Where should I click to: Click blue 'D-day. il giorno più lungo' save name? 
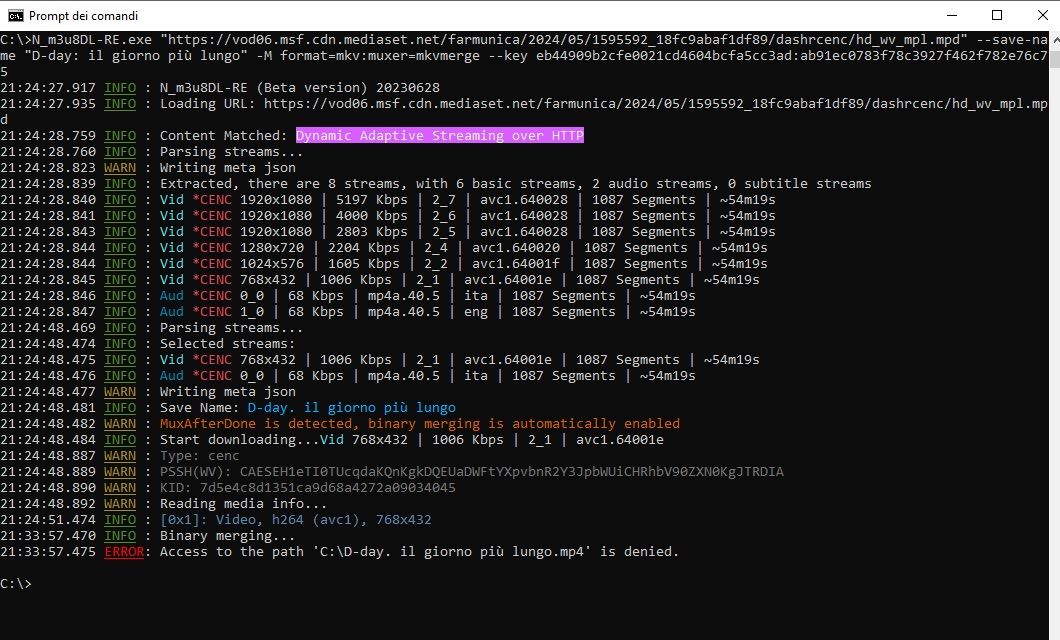point(352,408)
